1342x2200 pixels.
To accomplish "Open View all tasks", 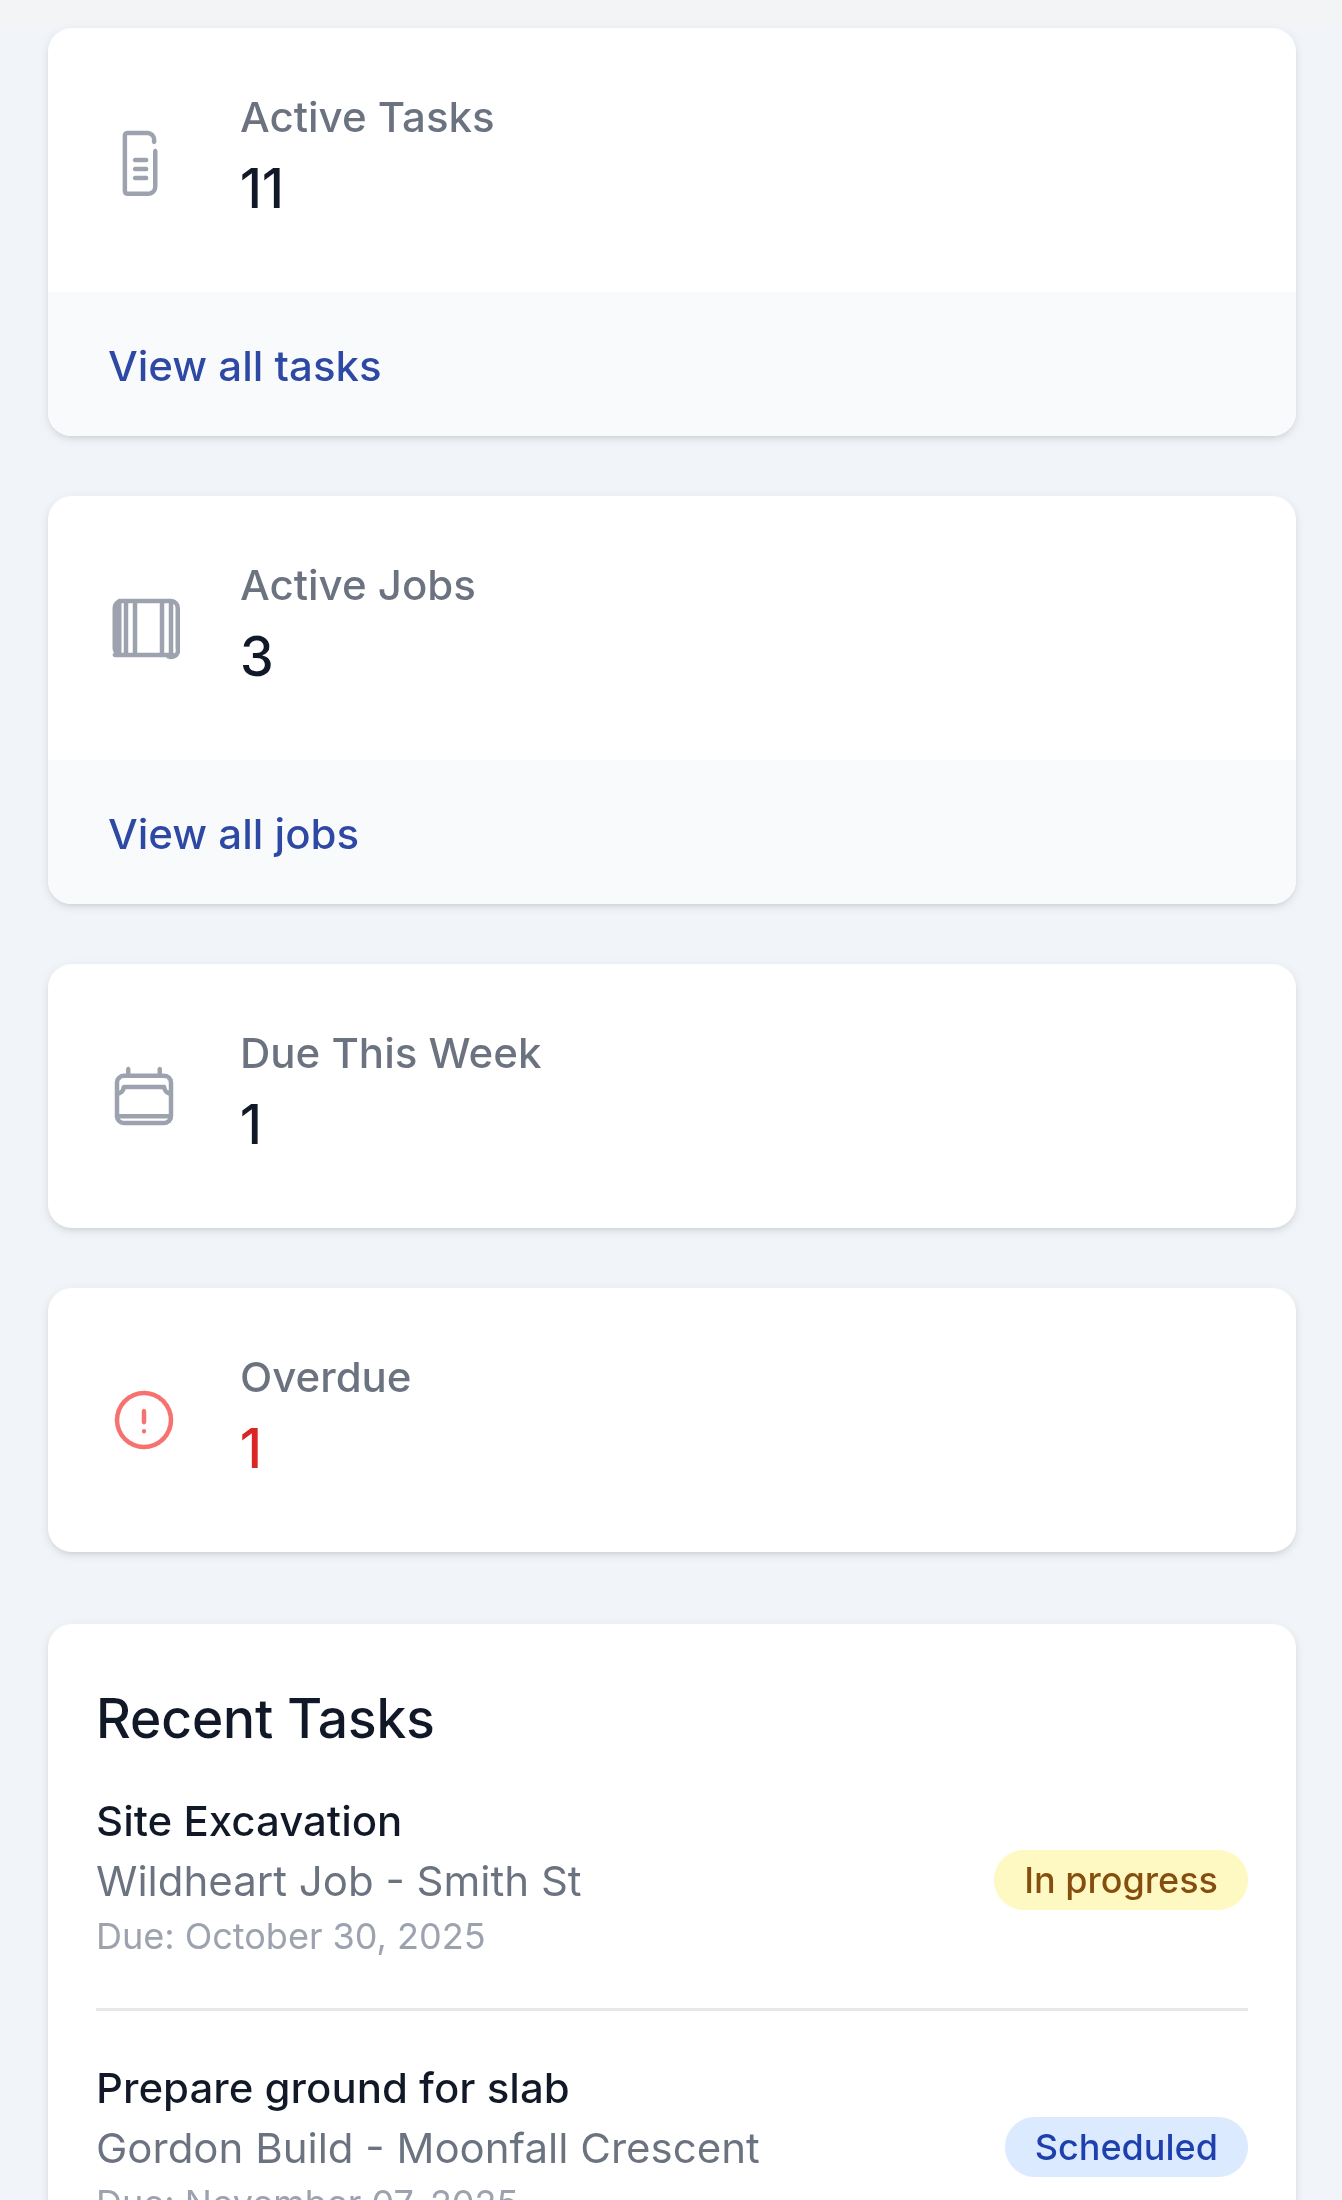I will 245,366.
